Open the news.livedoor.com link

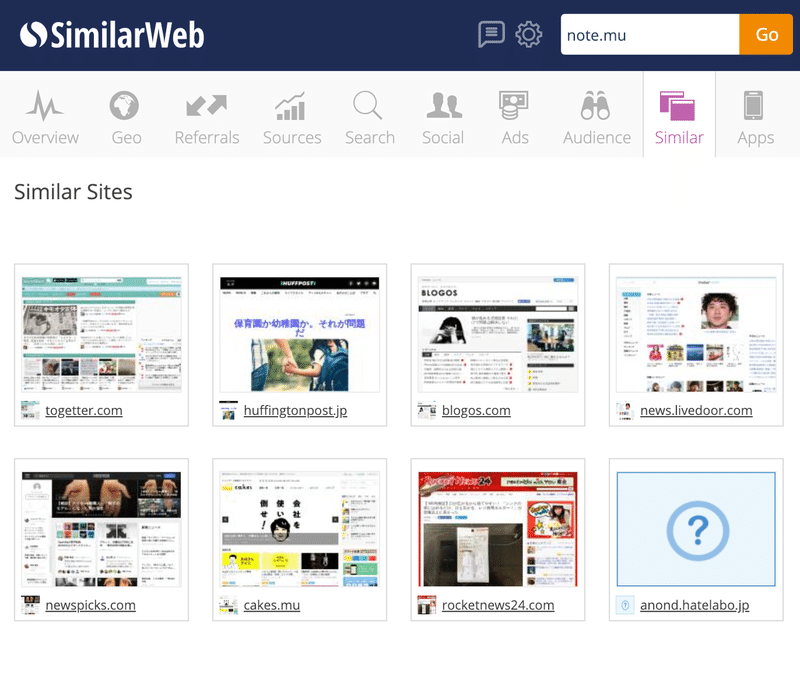tap(696, 410)
